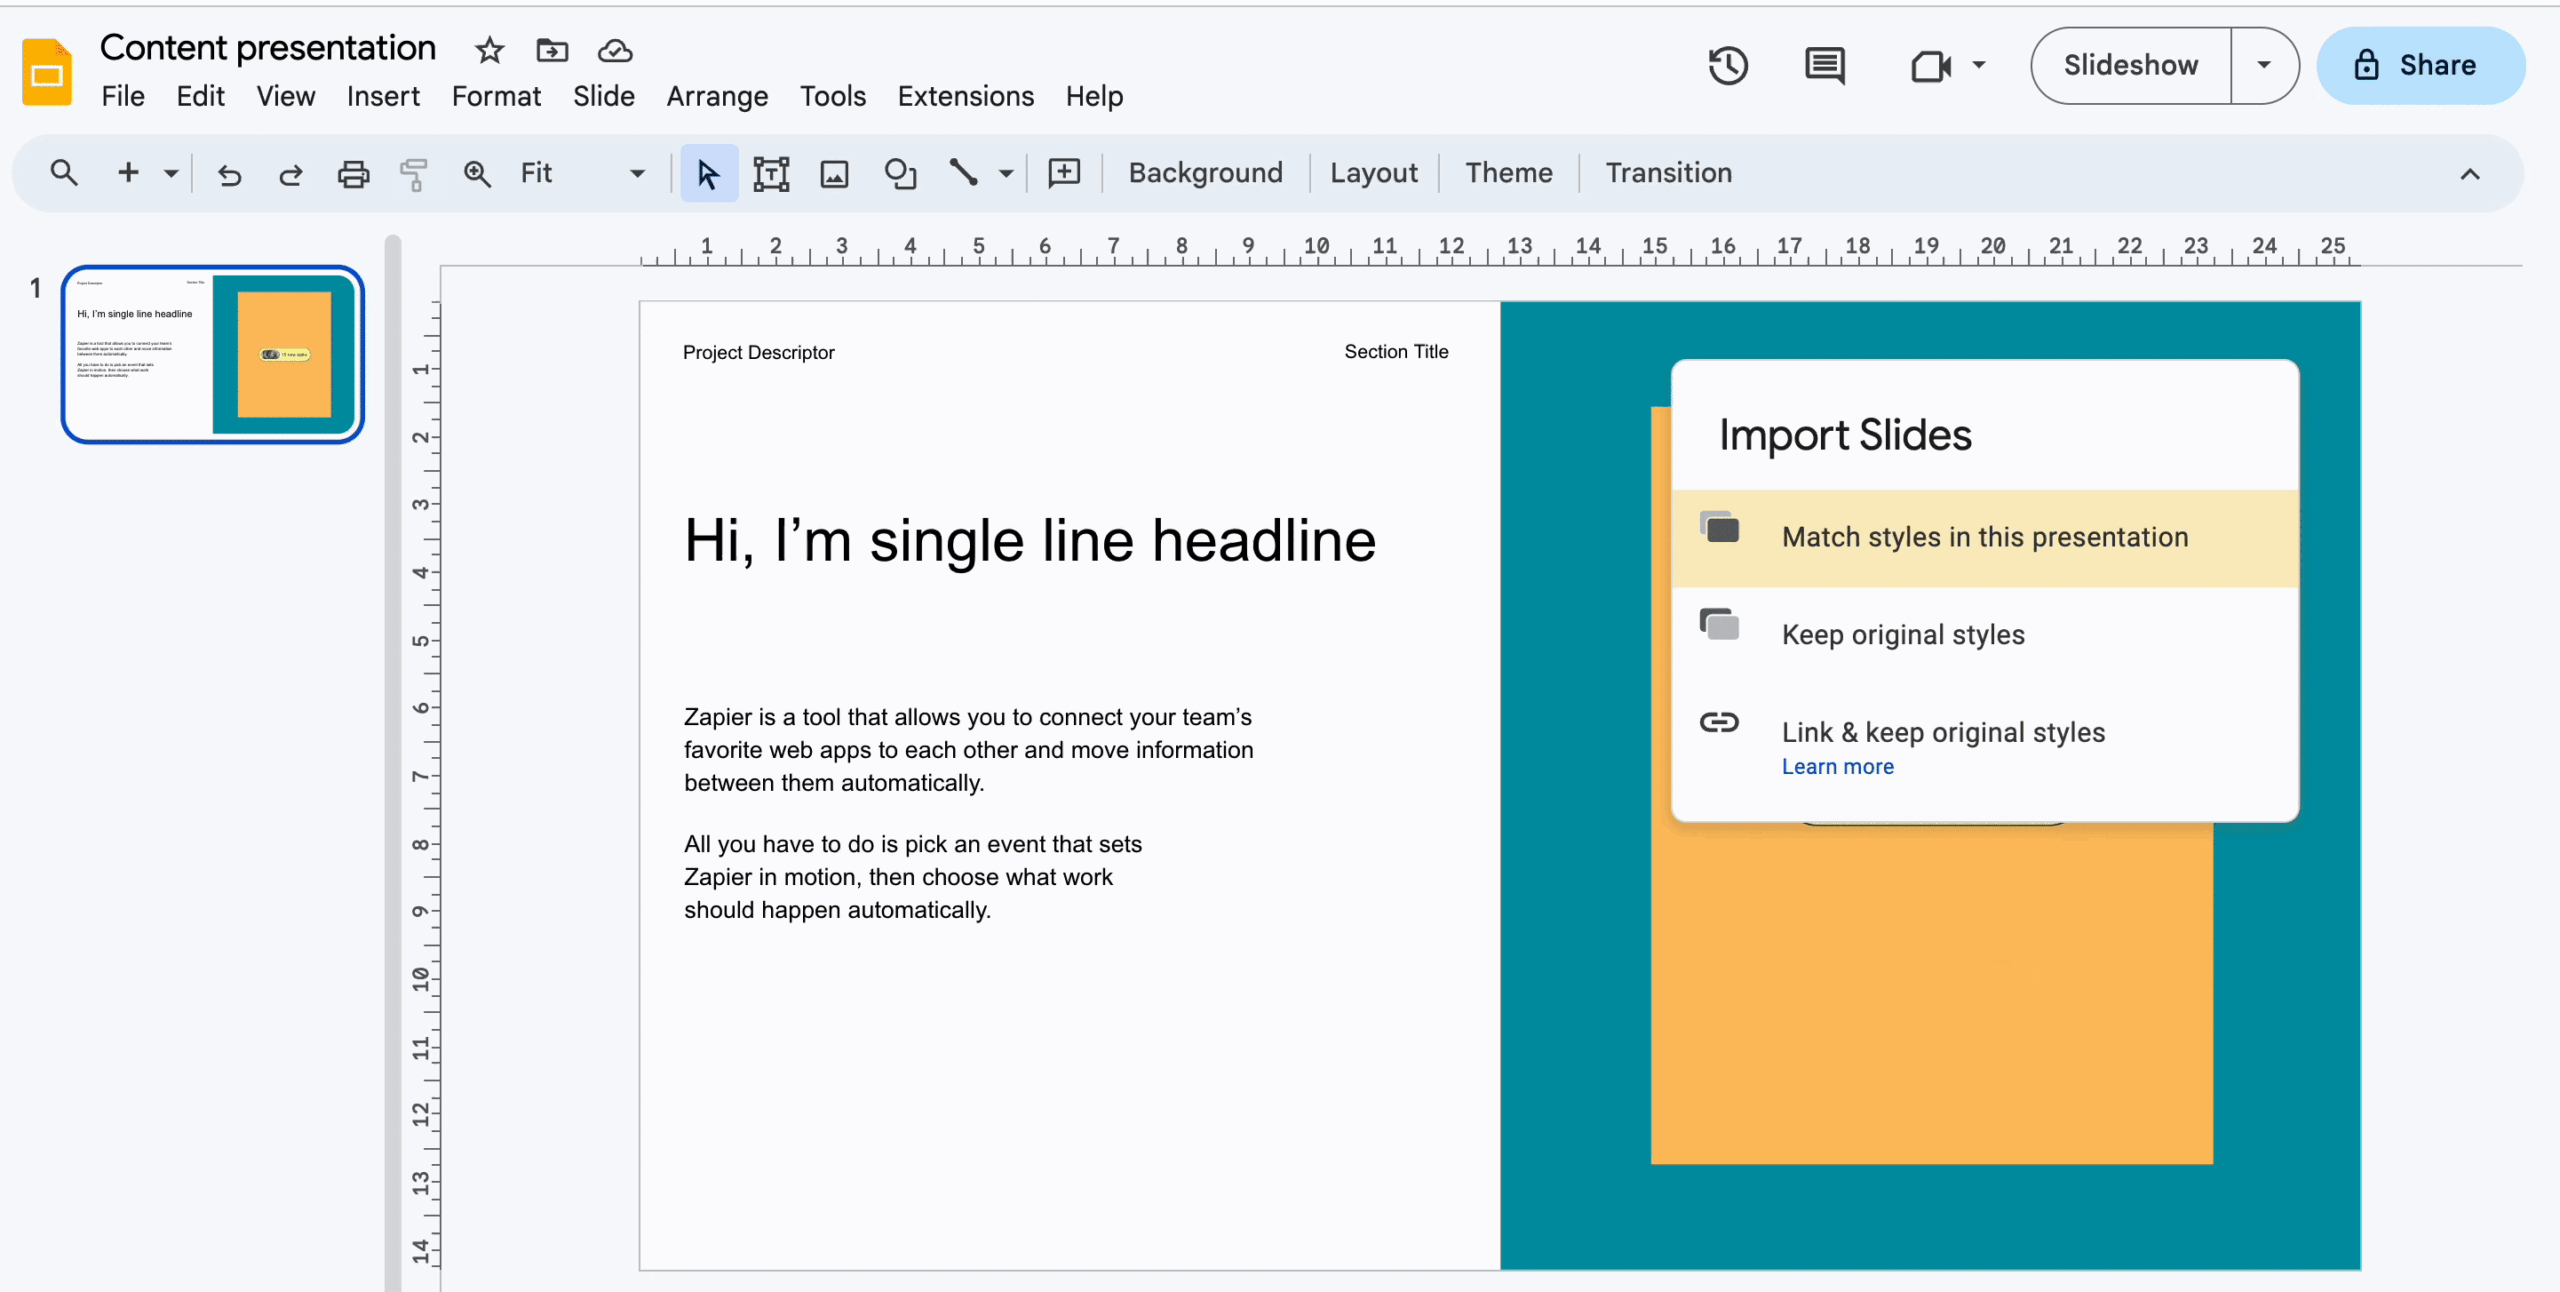This screenshot has height=1292, width=2560.
Task: Select the Print icon
Action: click(x=352, y=173)
